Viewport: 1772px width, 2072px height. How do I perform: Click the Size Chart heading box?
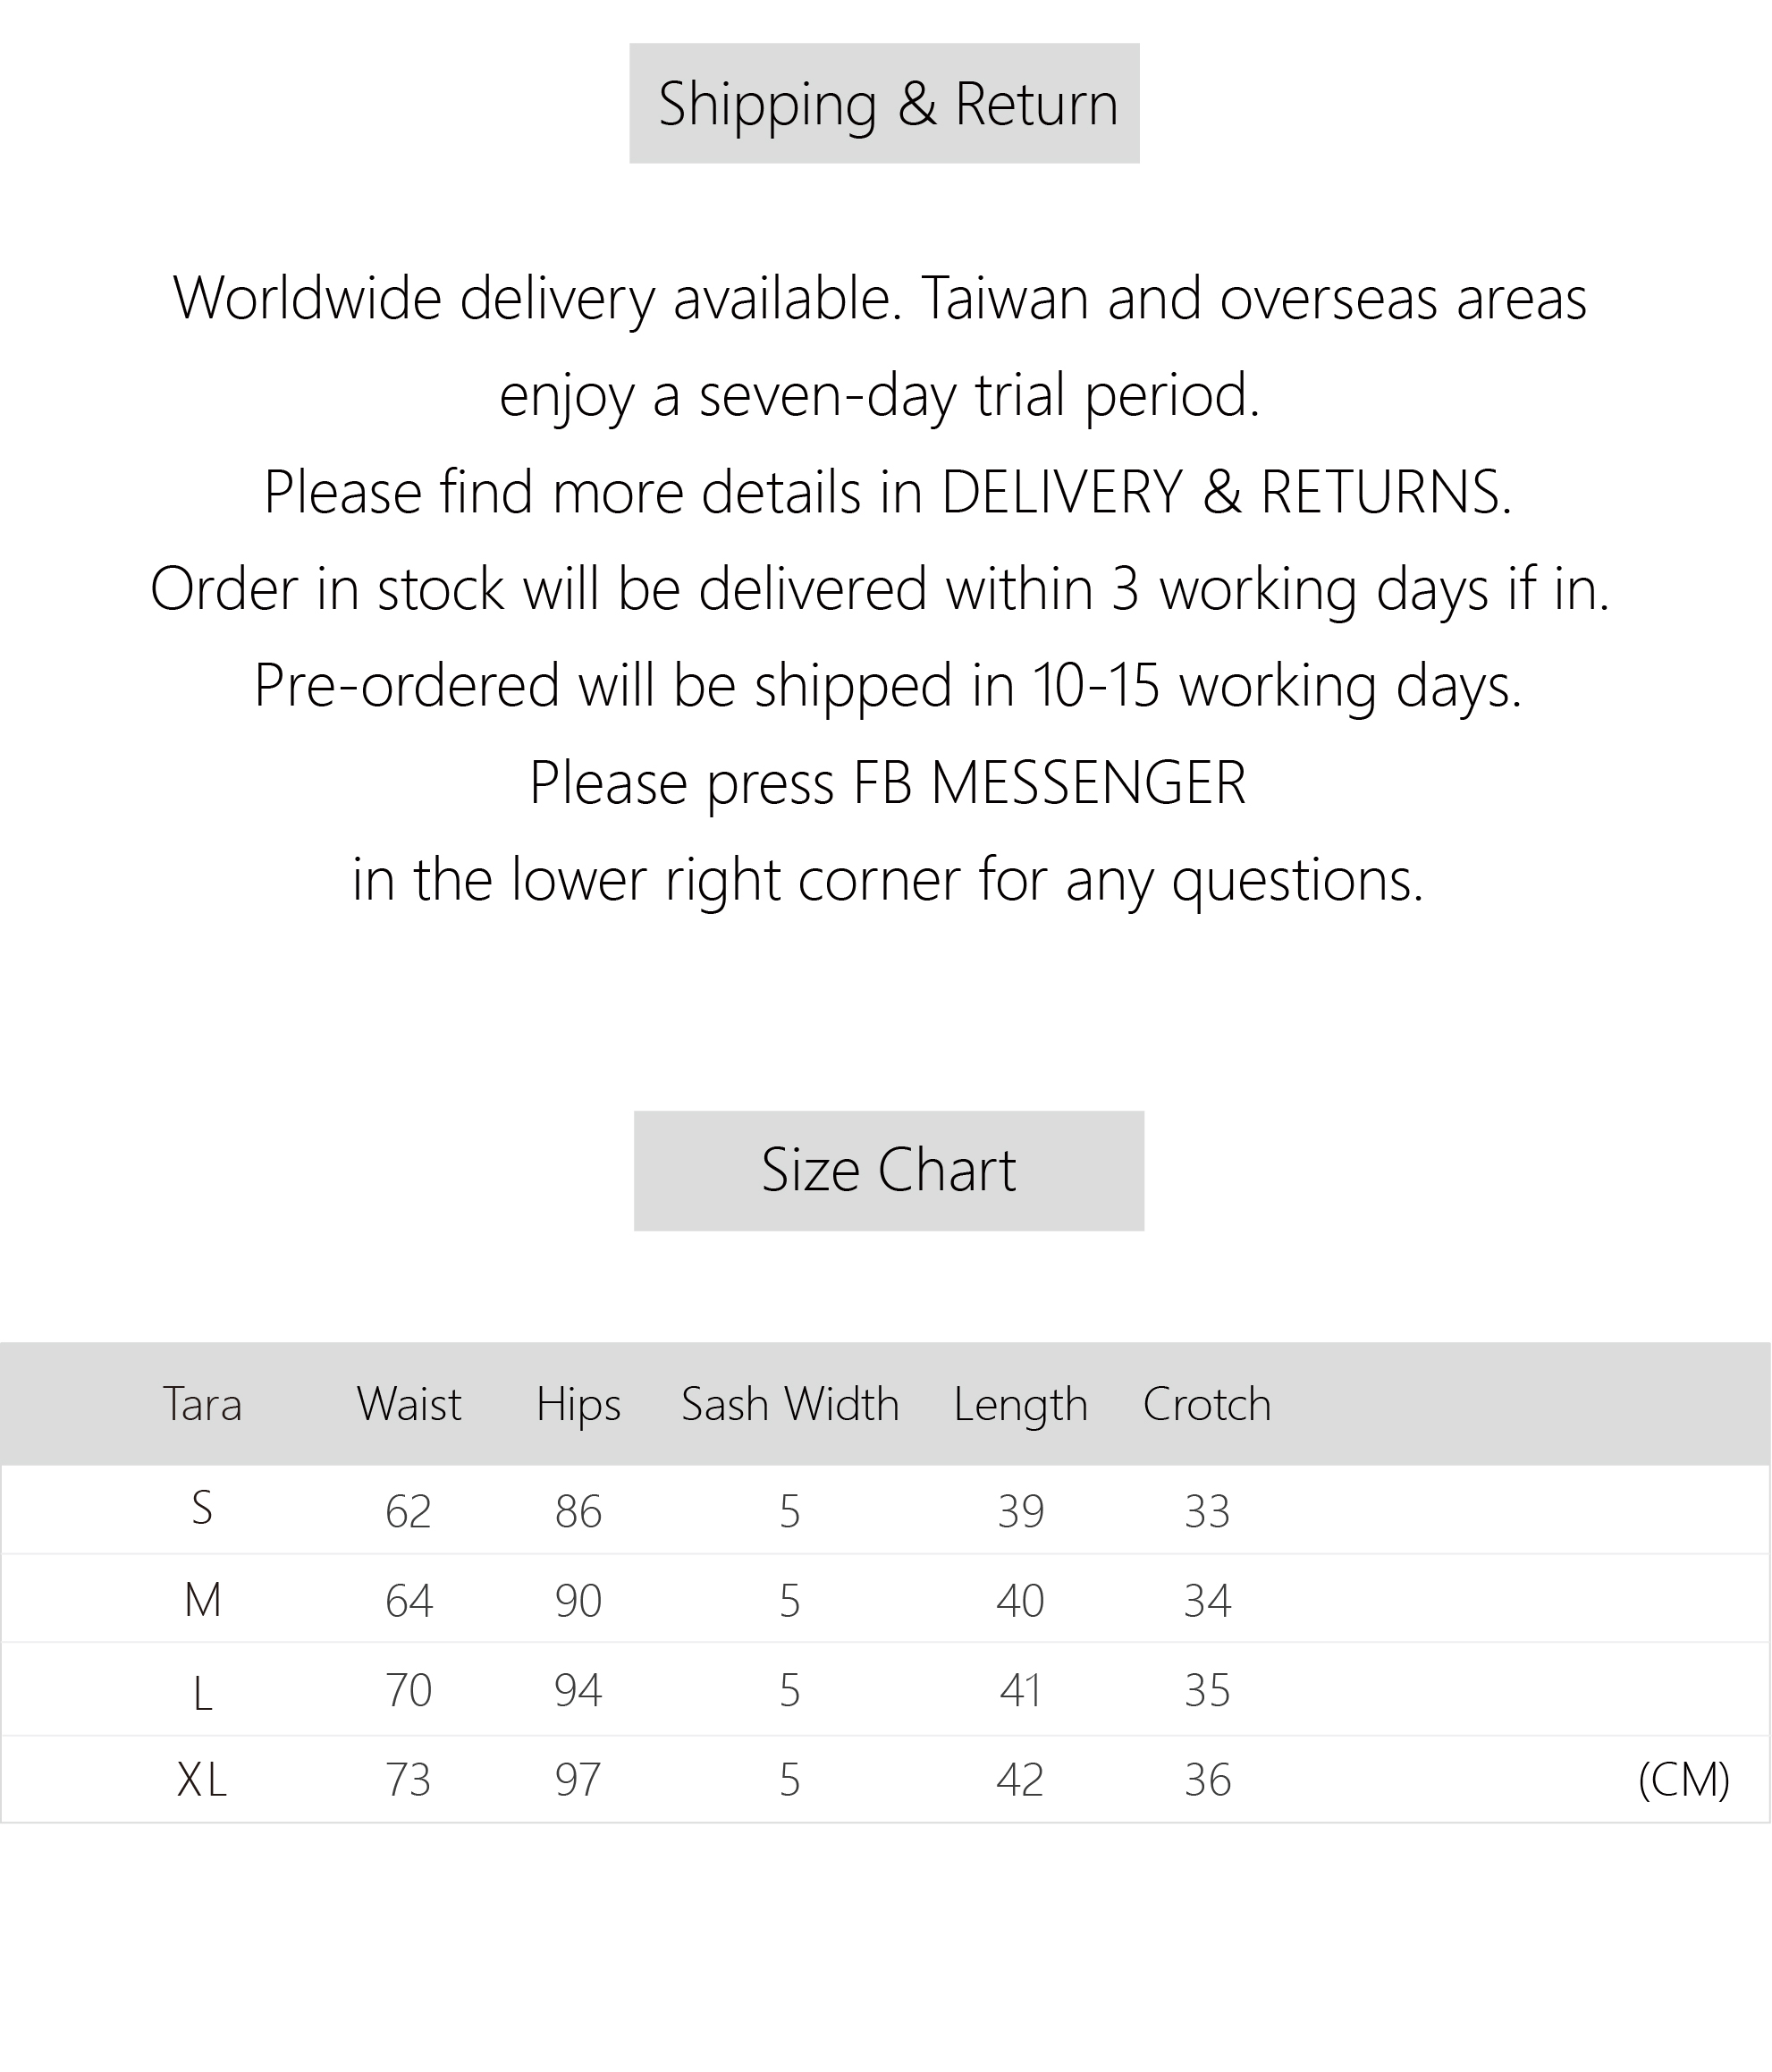pos(888,1170)
